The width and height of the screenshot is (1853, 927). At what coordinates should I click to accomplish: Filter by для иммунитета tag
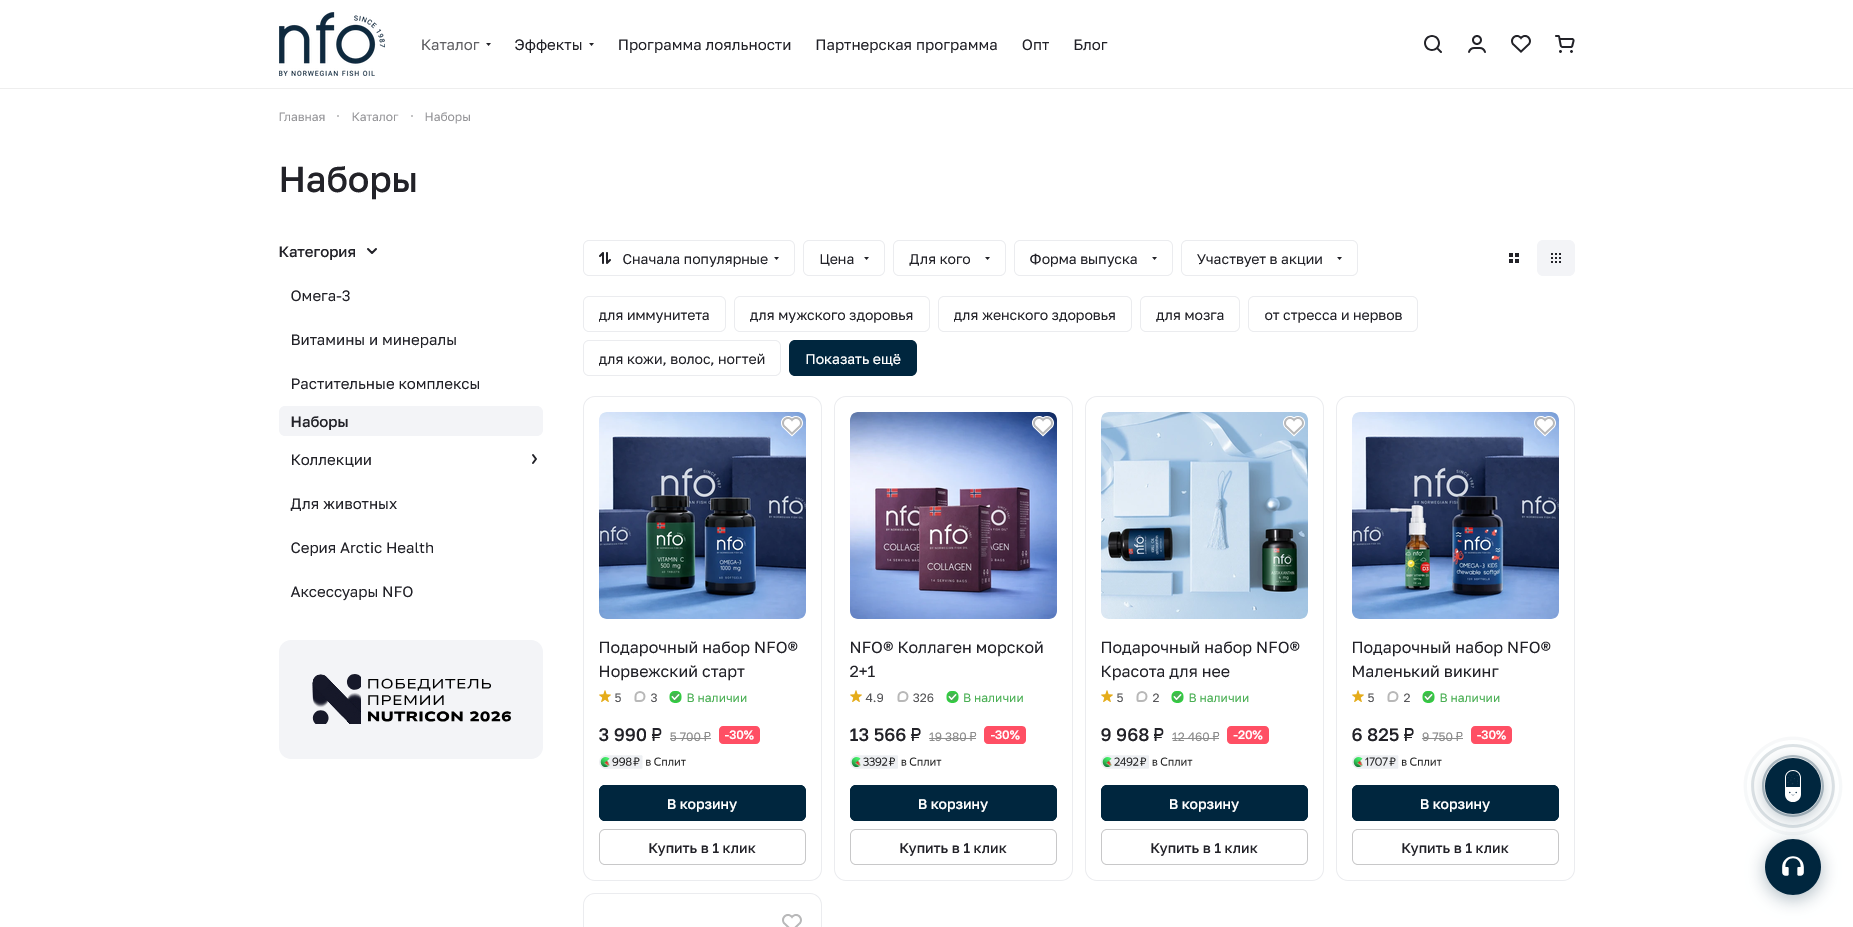point(654,314)
